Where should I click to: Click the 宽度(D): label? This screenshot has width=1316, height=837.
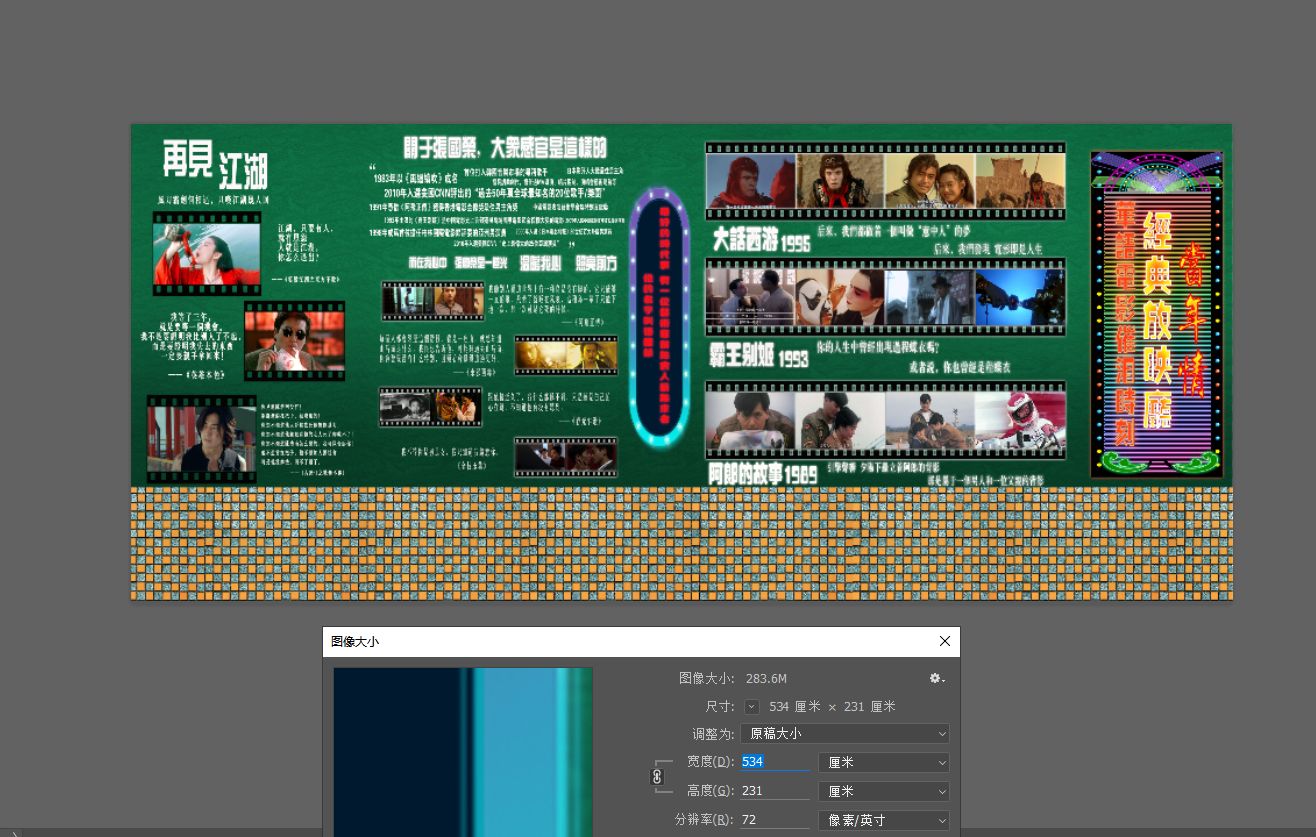[710, 762]
